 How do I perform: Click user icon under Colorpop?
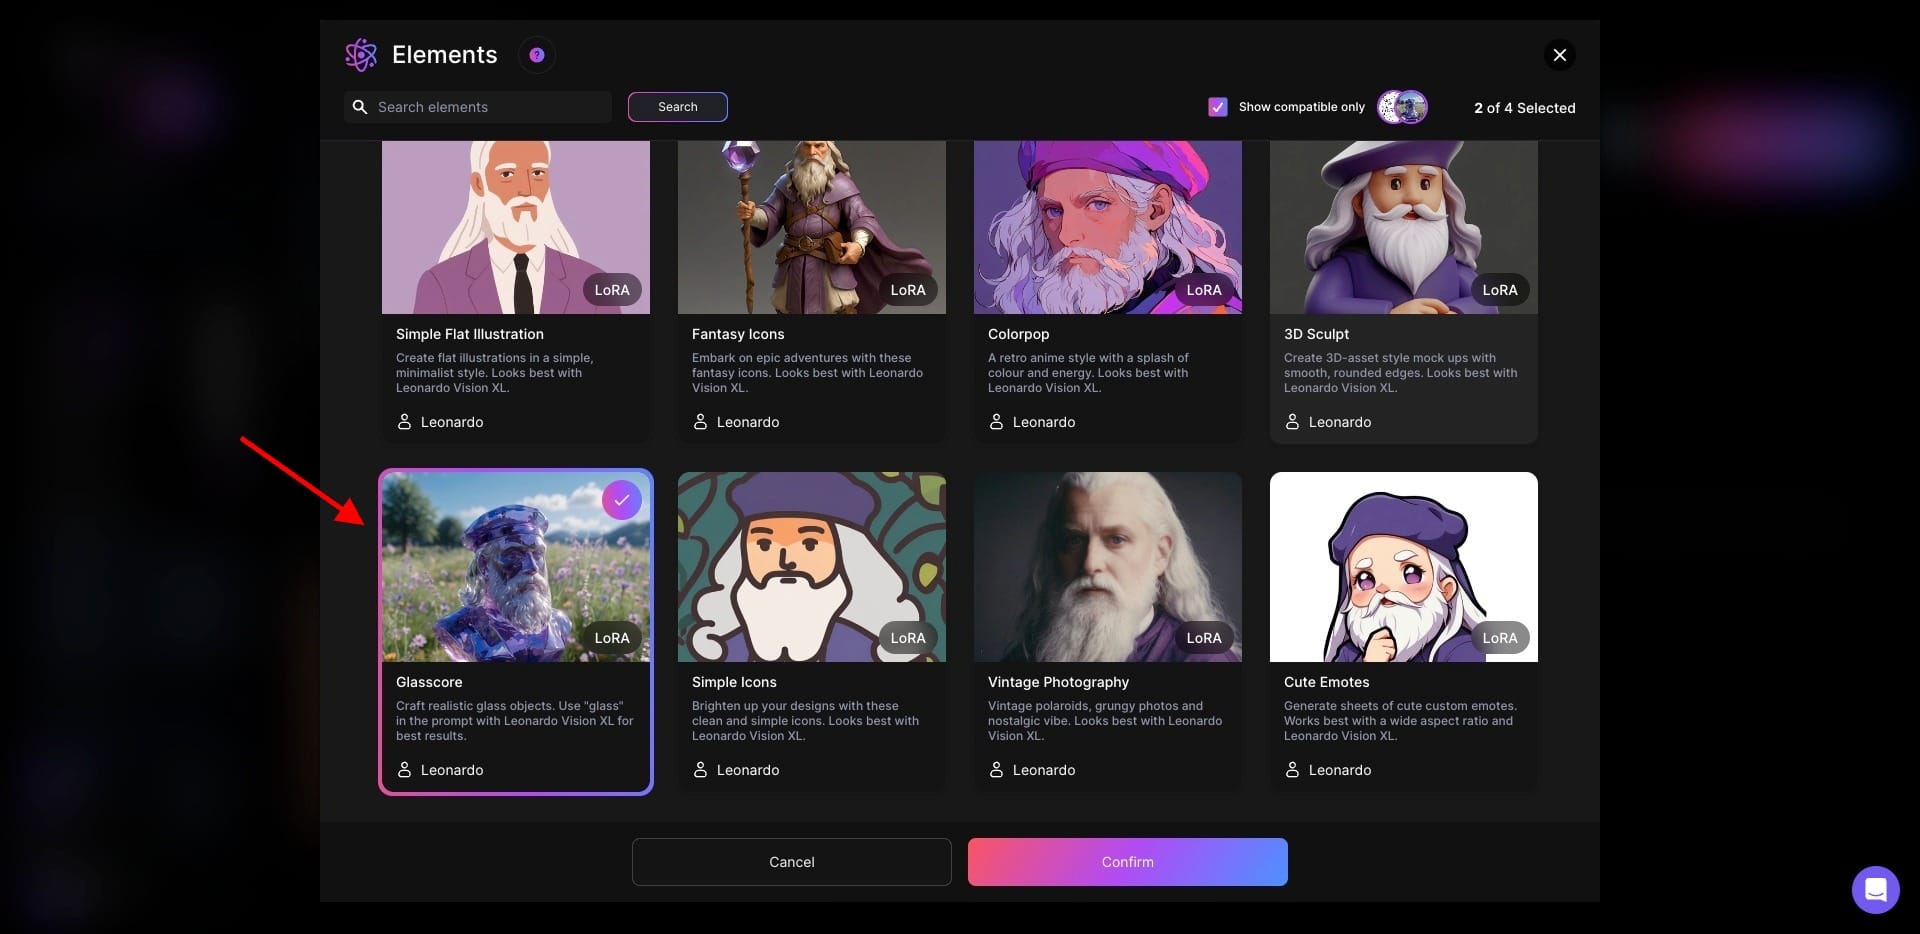point(996,422)
